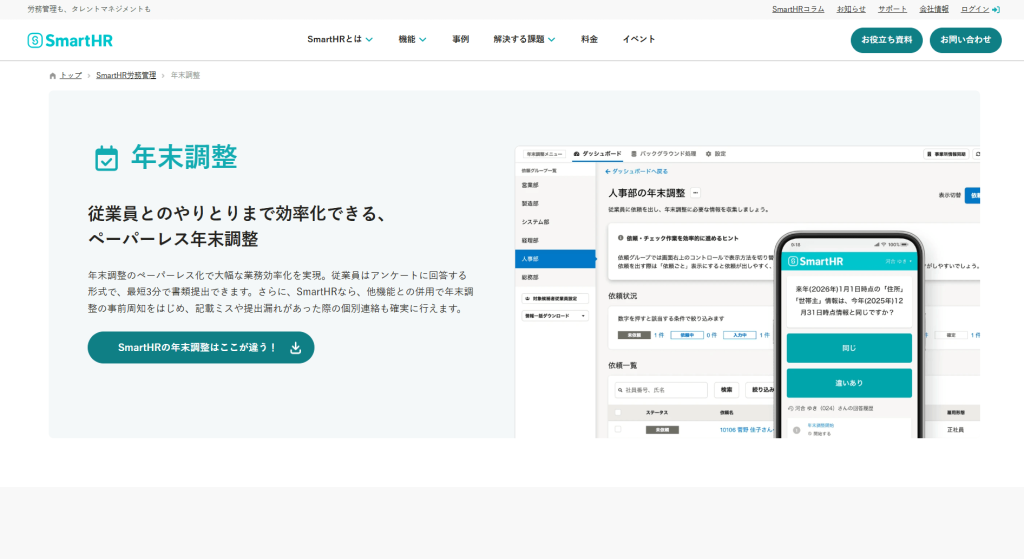Click the SmartHRの年末調整はここが違う！ button
Viewport: 1024px width, 559px height.
[201, 348]
